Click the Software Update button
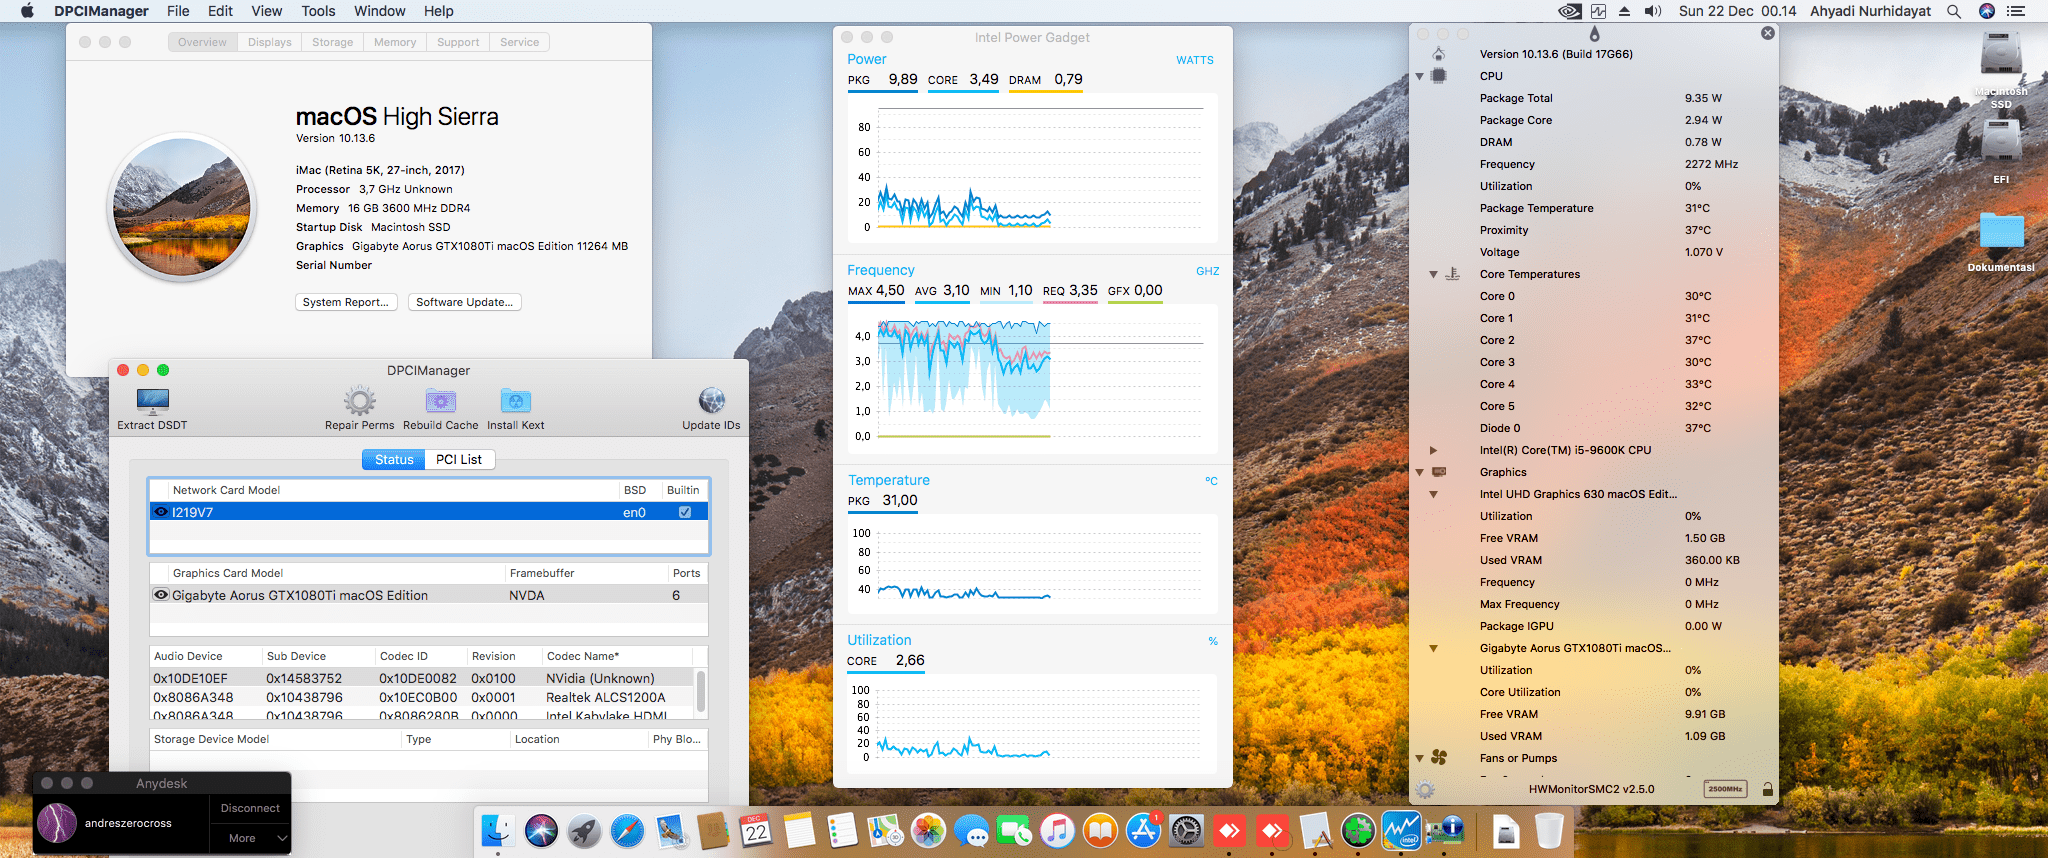This screenshot has height=858, width=2048. (x=464, y=302)
